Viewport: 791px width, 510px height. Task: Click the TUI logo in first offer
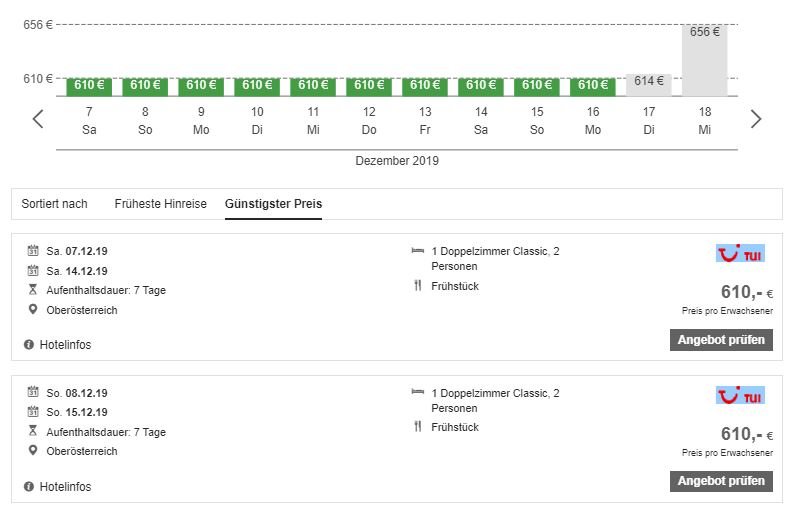click(740, 254)
